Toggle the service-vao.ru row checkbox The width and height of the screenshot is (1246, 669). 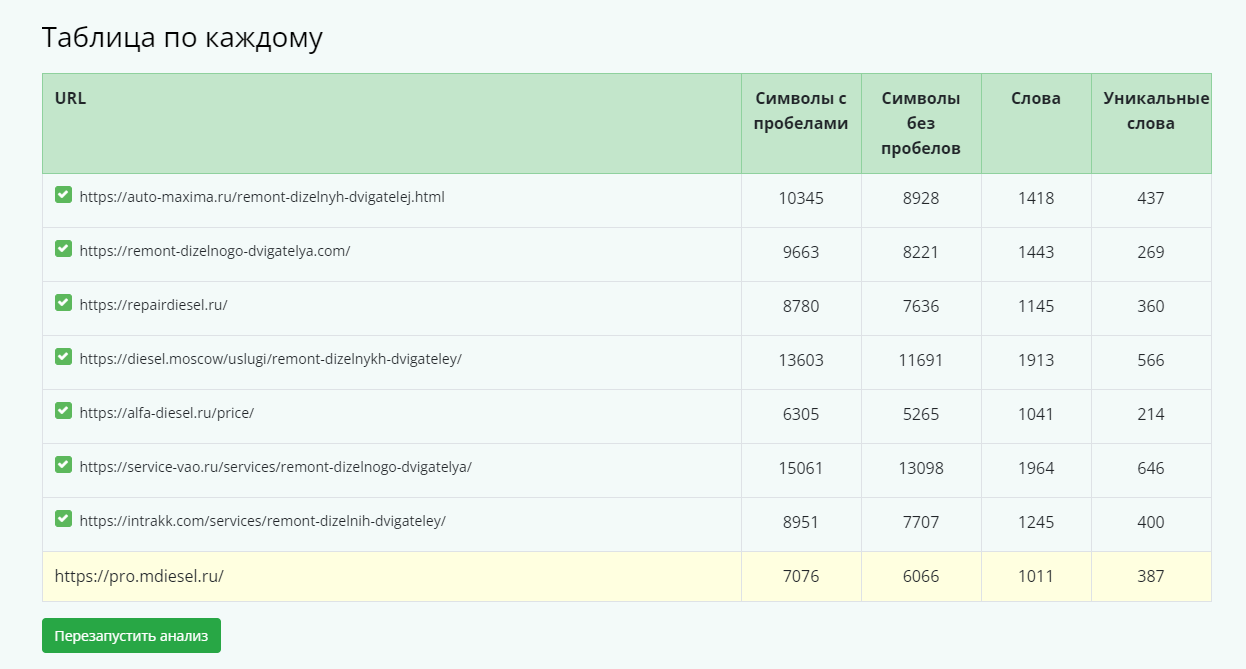click(x=63, y=464)
